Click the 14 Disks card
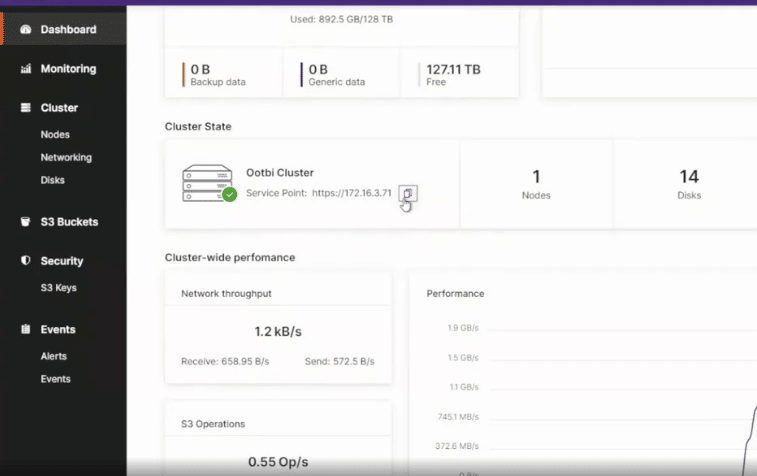This screenshot has width=757, height=476. 689,184
